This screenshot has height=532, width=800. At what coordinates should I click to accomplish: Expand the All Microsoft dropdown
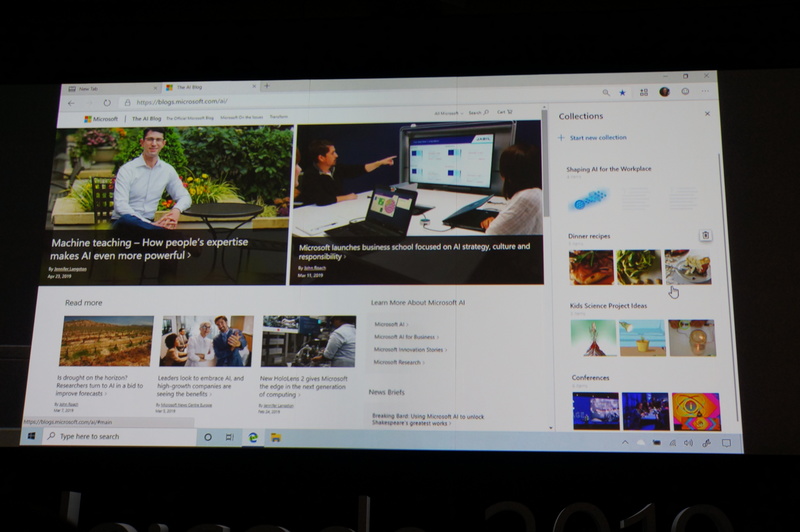[x=448, y=113]
